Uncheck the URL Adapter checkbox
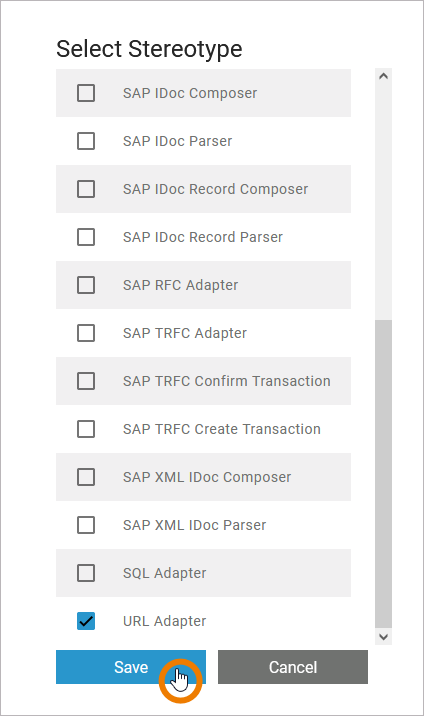 click(x=86, y=621)
